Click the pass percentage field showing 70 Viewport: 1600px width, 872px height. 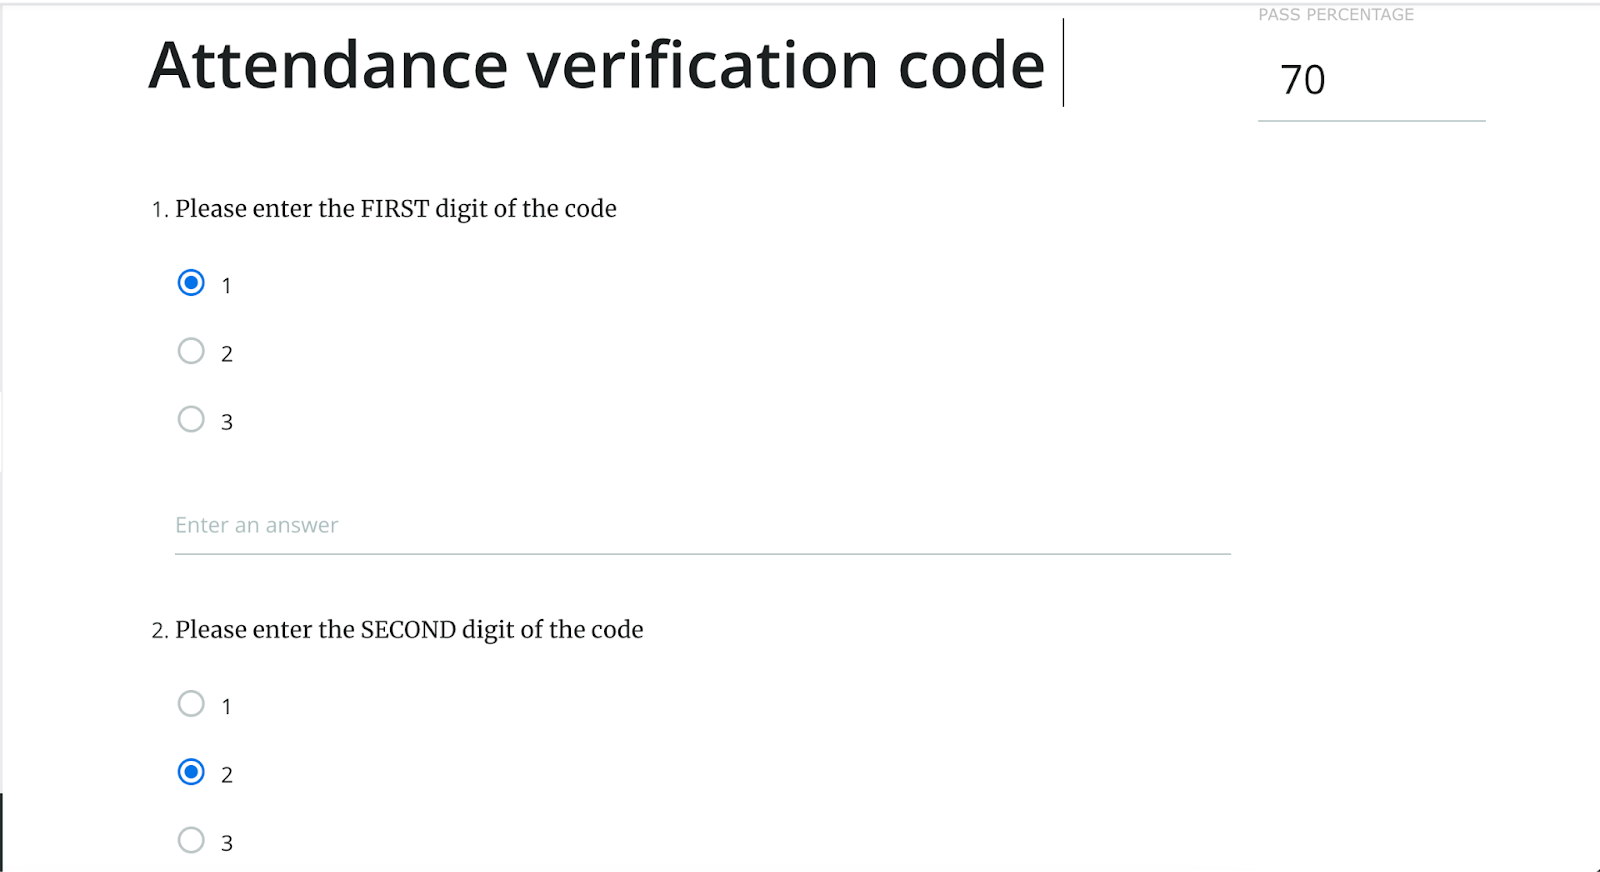(x=1370, y=80)
